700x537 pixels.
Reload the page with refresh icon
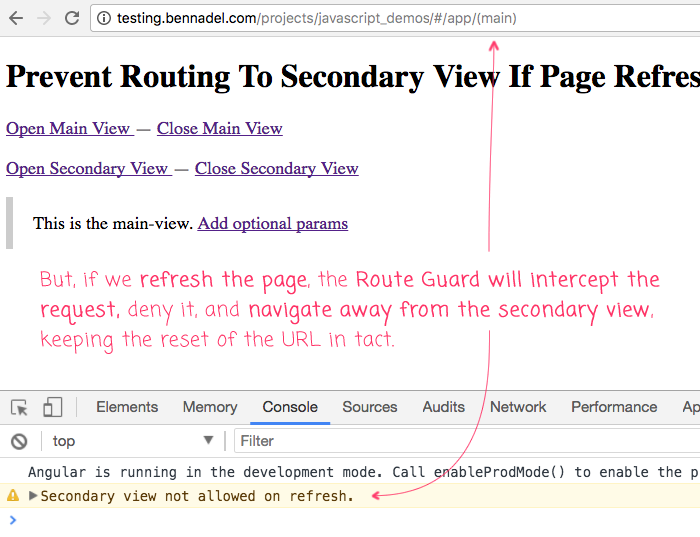(x=72, y=18)
